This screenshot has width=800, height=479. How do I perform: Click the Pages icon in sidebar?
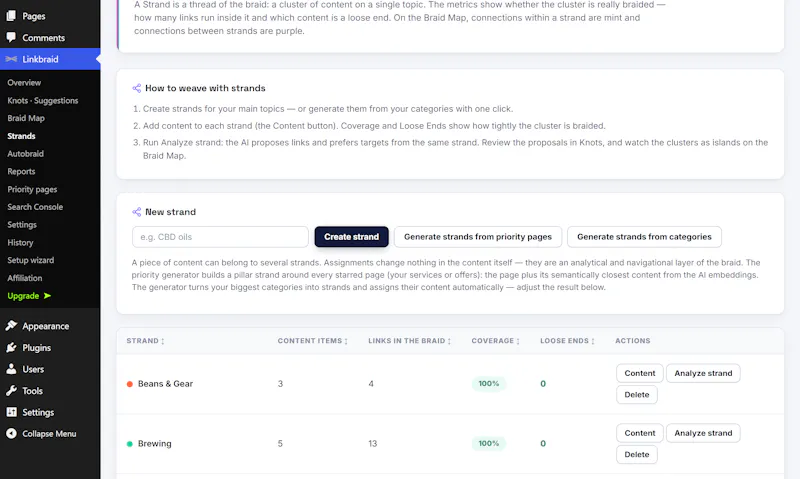click(11, 16)
